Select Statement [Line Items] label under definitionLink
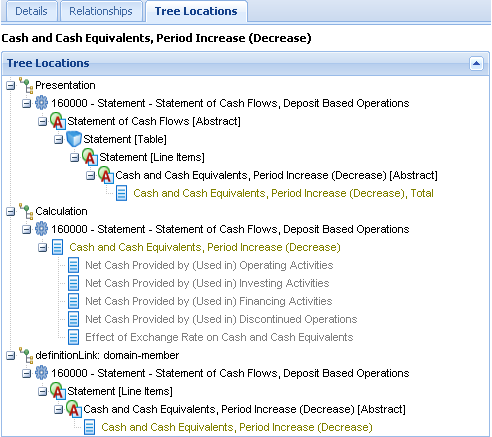492x437 pixels. point(120,391)
